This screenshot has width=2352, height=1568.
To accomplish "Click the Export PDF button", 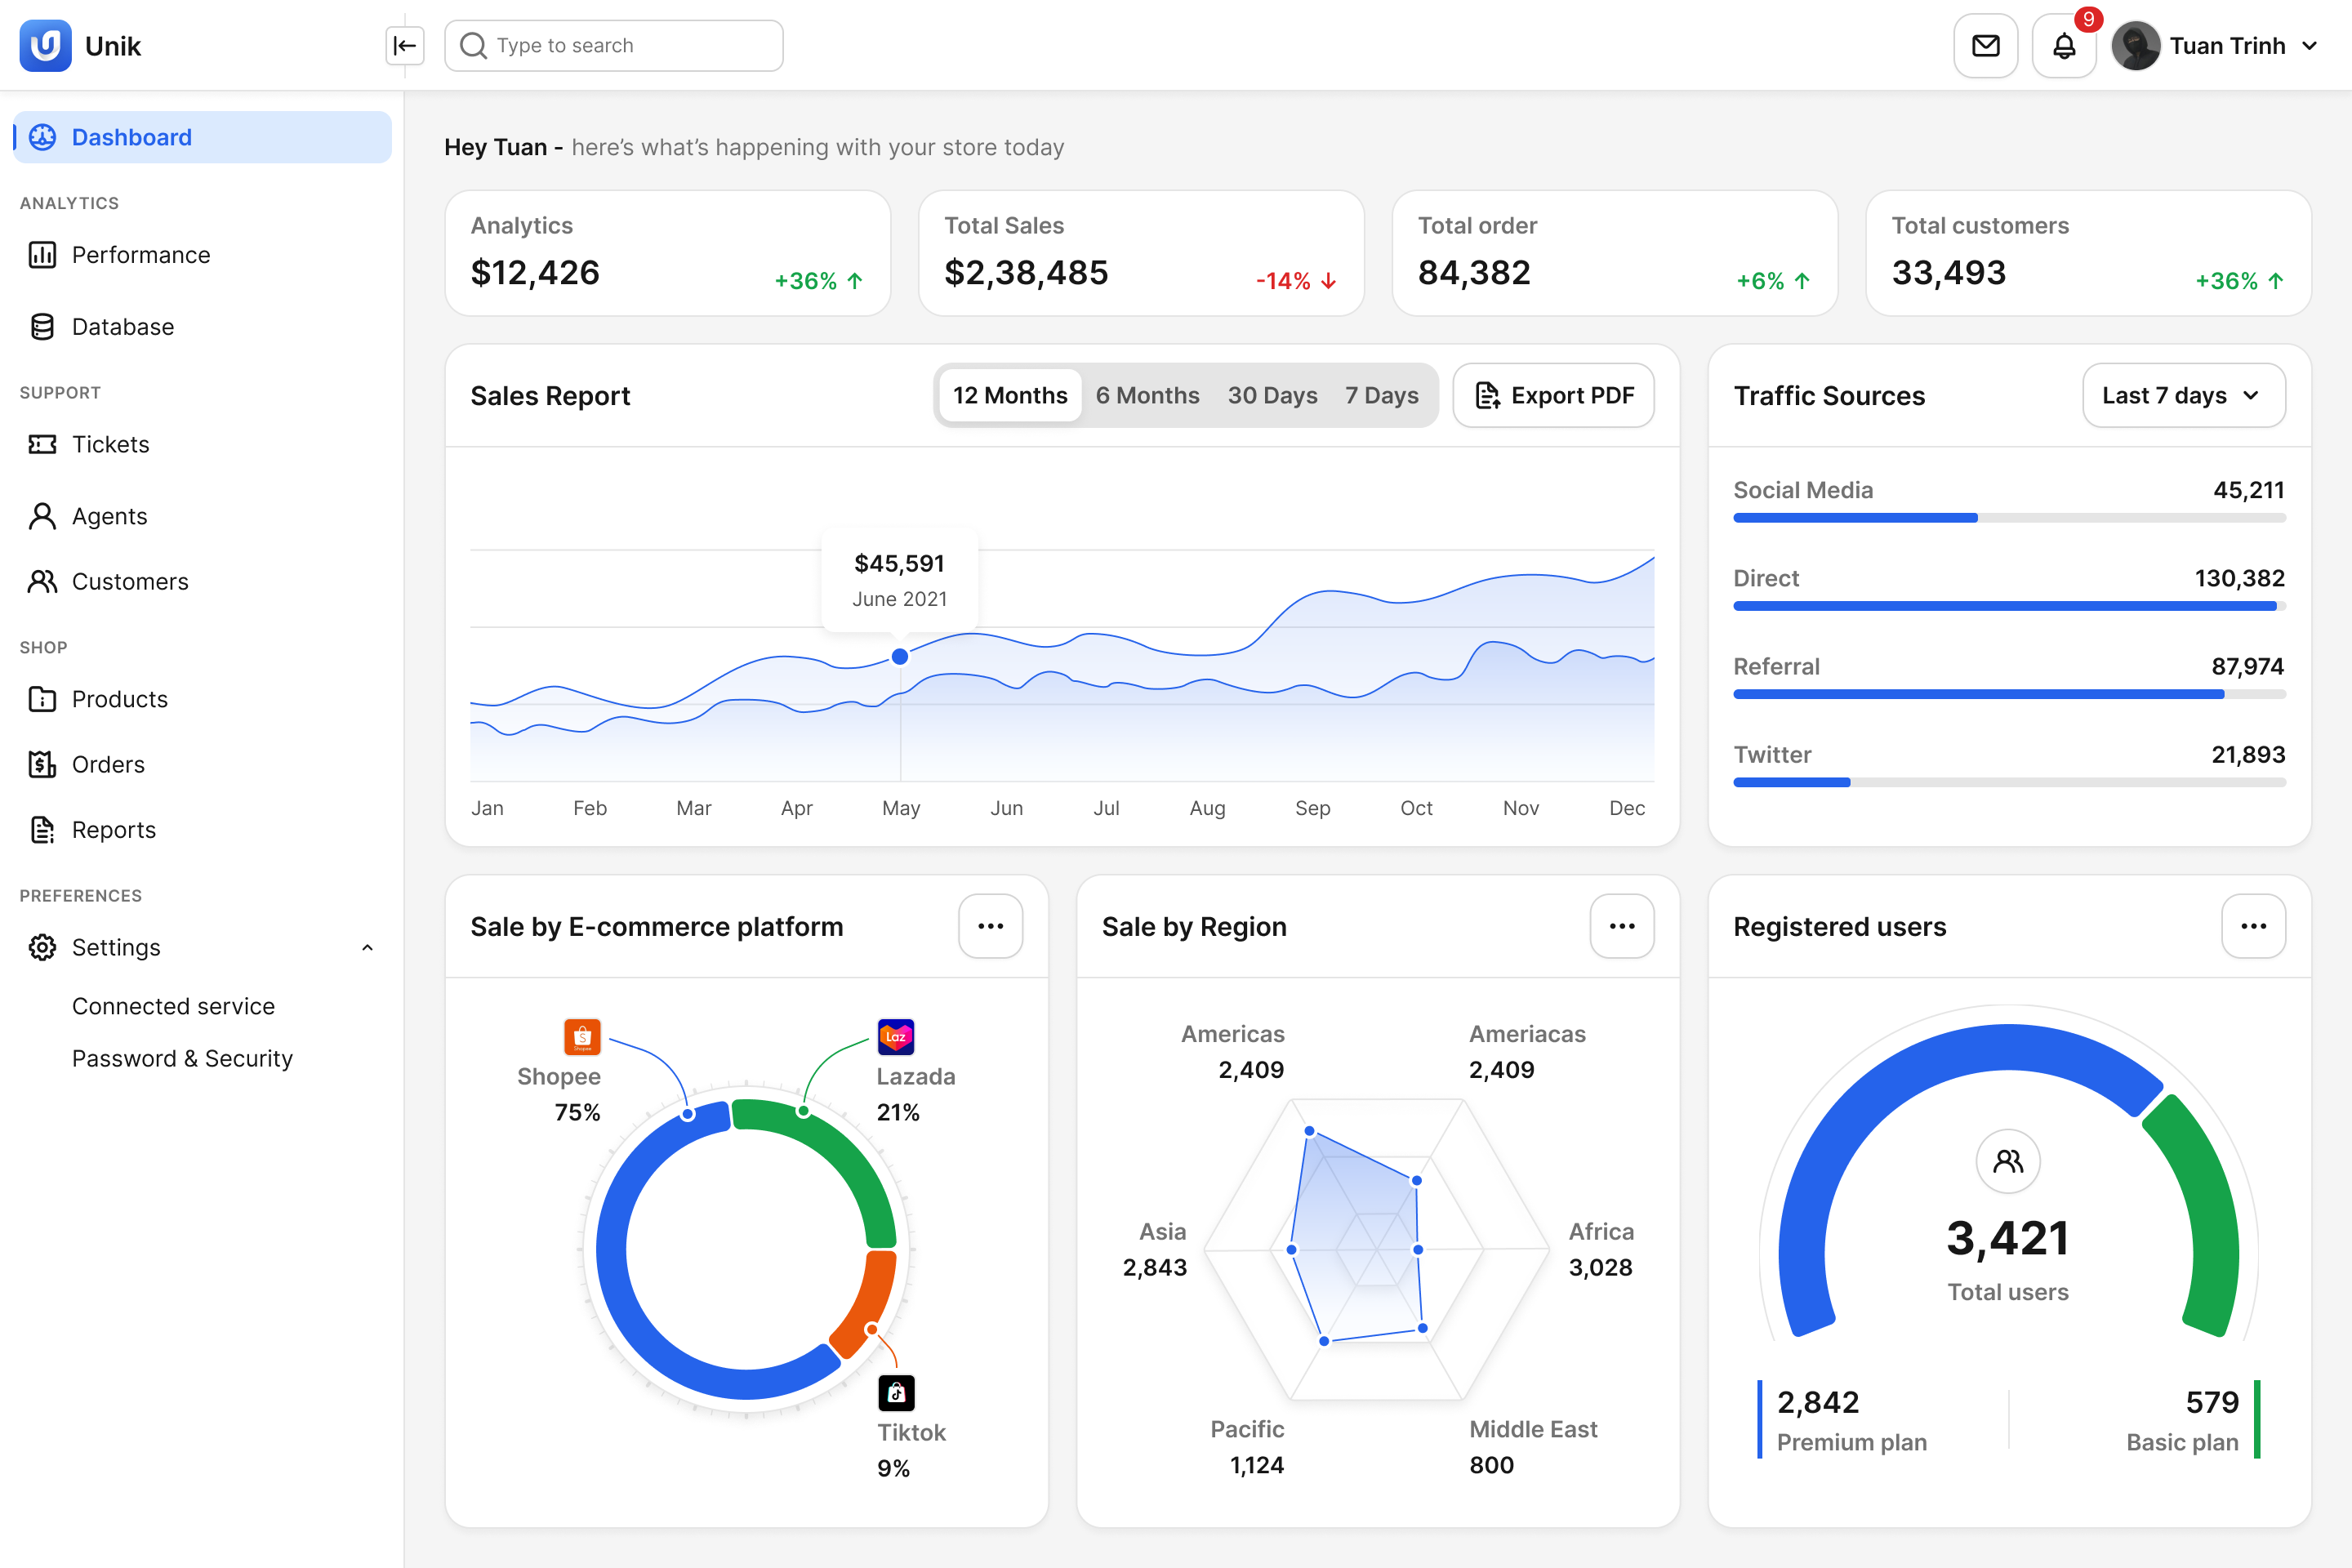I will coord(1553,396).
